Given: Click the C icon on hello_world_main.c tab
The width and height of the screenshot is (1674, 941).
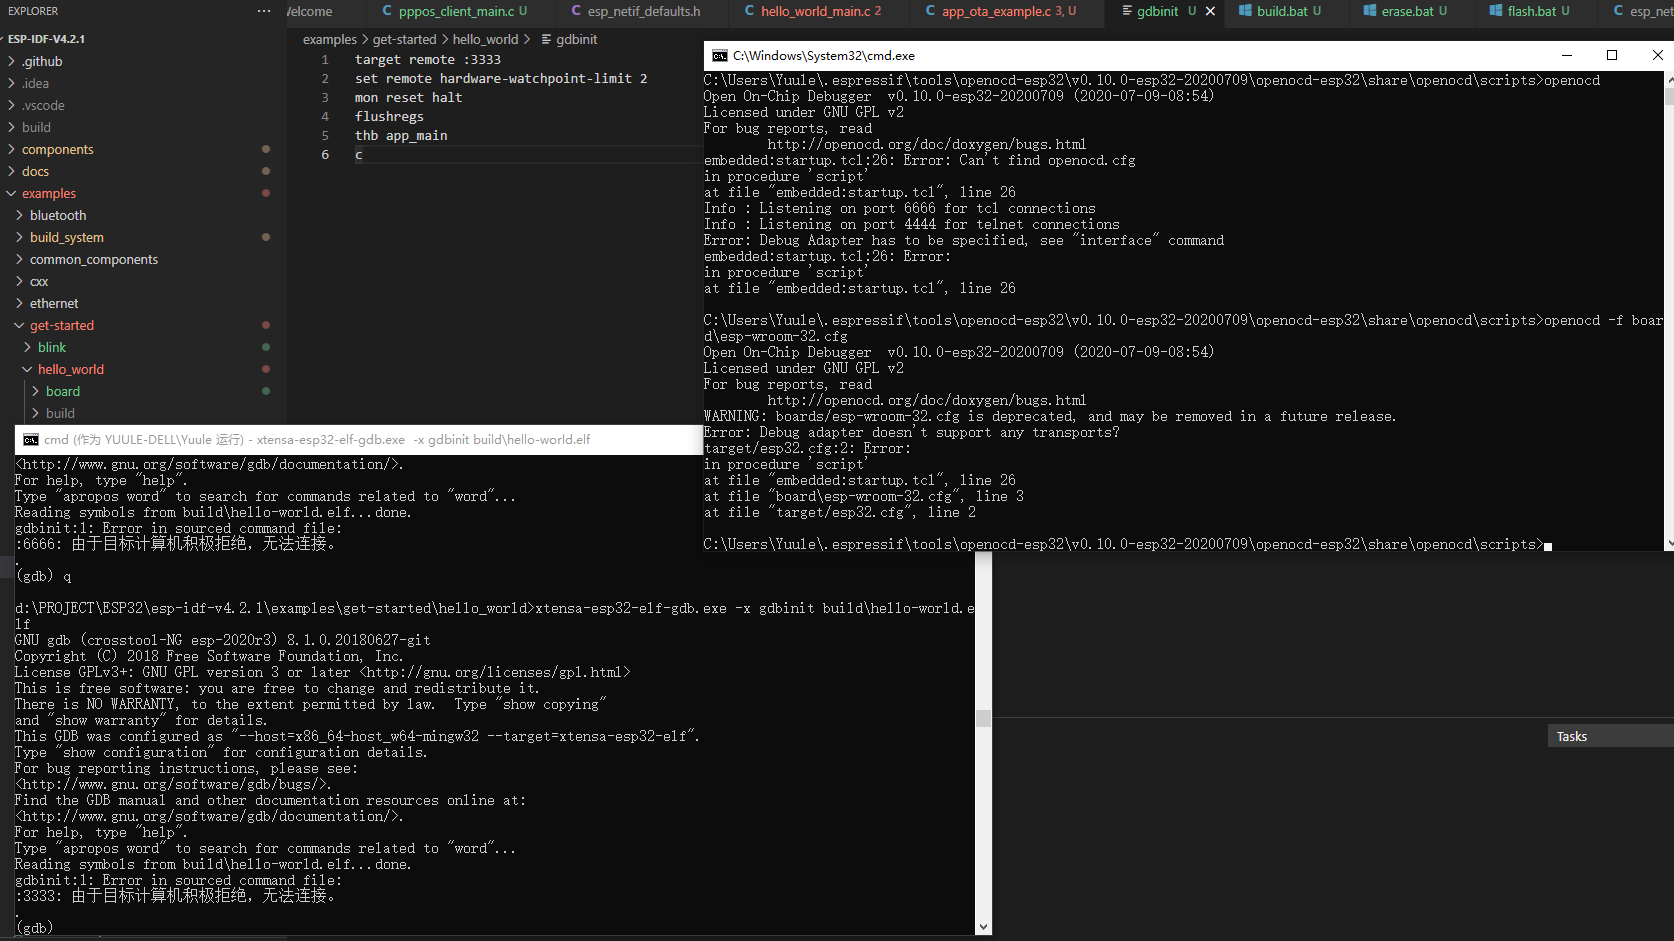Looking at the screenshot, I should pyautogui.click(x=750, y=11).
